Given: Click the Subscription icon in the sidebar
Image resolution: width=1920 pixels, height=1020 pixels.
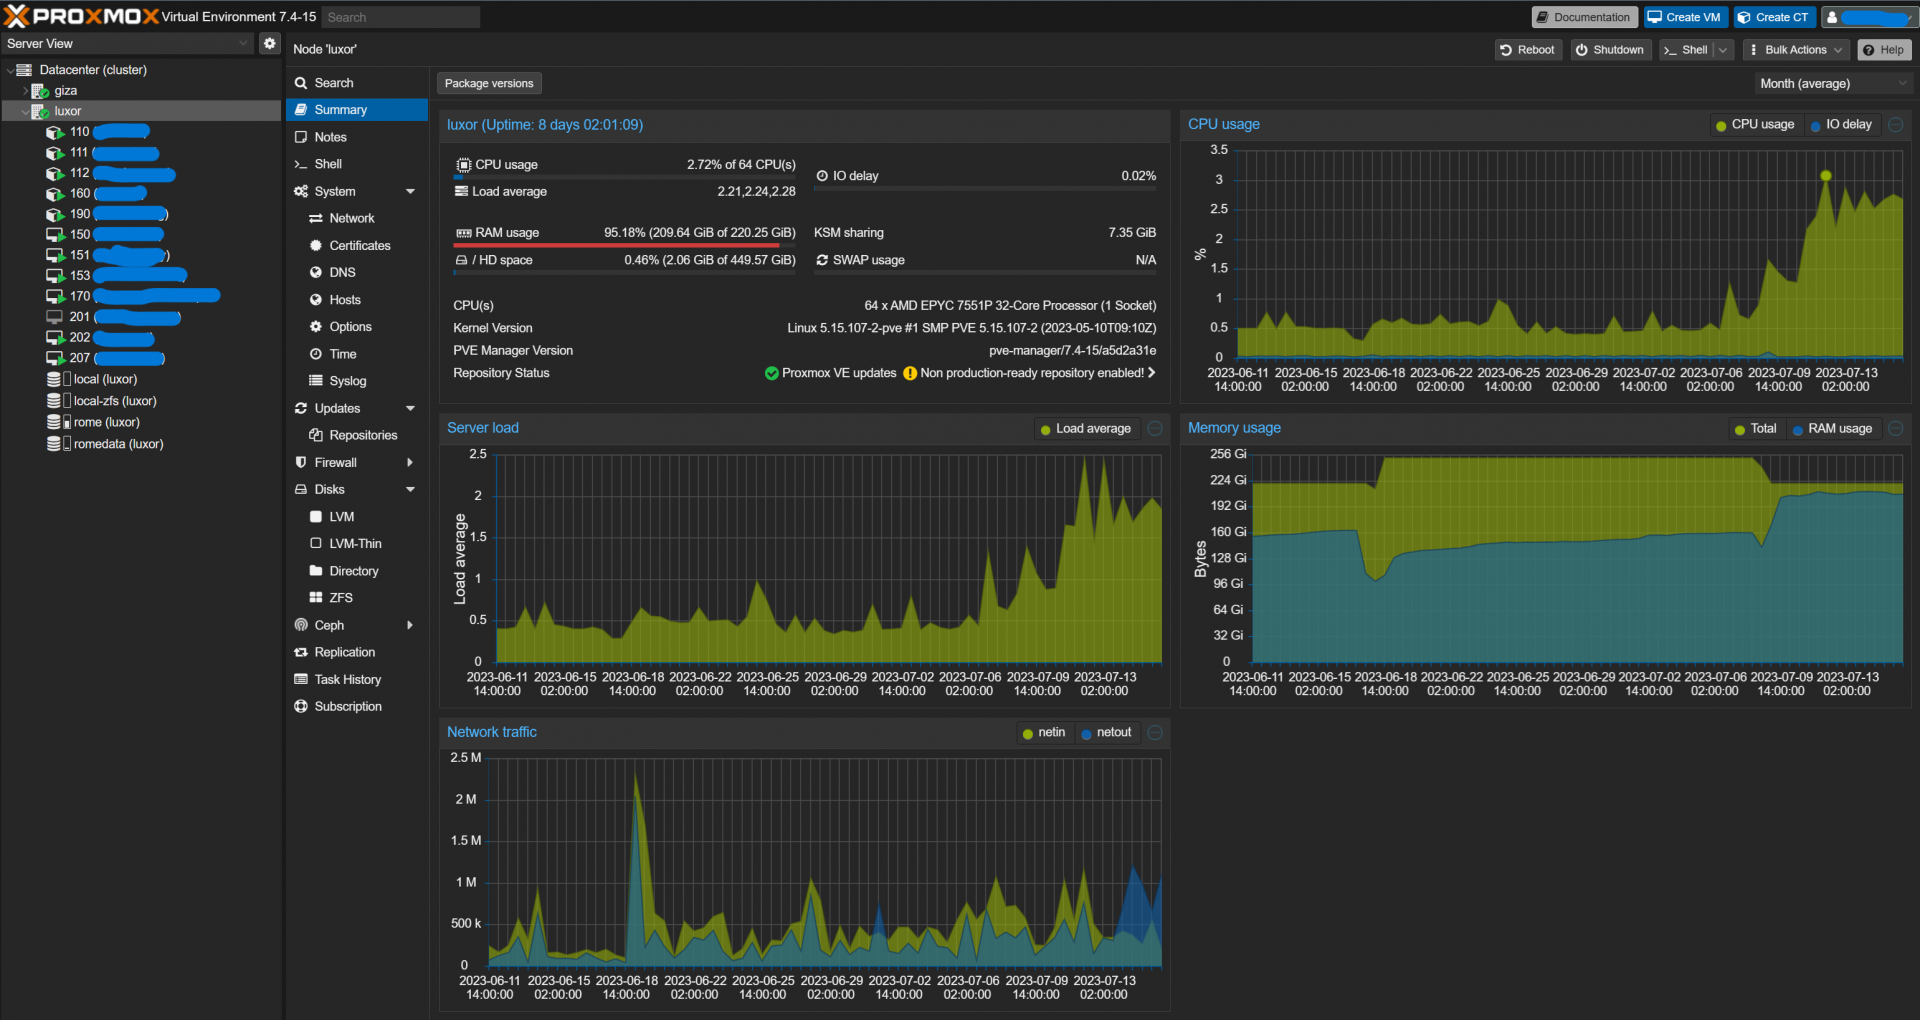Looking at the screenshot, I should 301,706.
